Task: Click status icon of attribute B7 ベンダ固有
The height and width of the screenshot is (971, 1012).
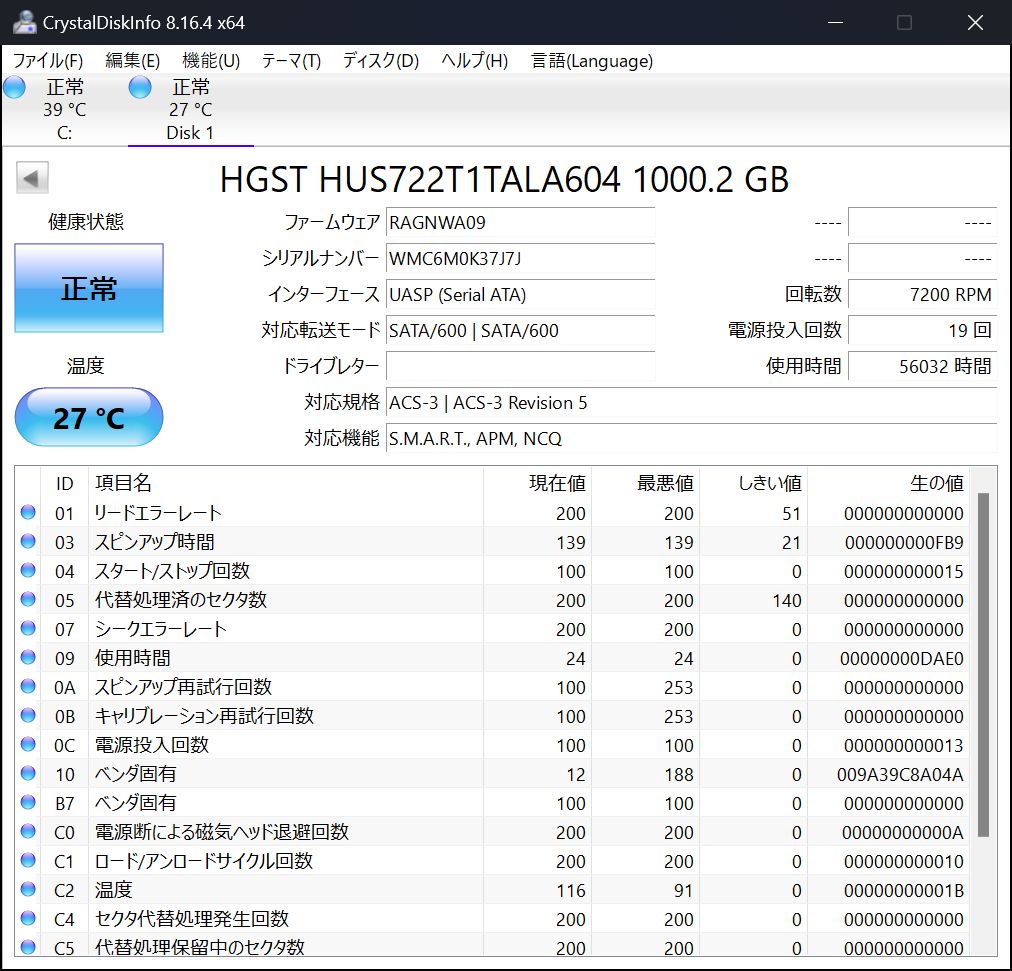Action: click(x=28, y=803)
